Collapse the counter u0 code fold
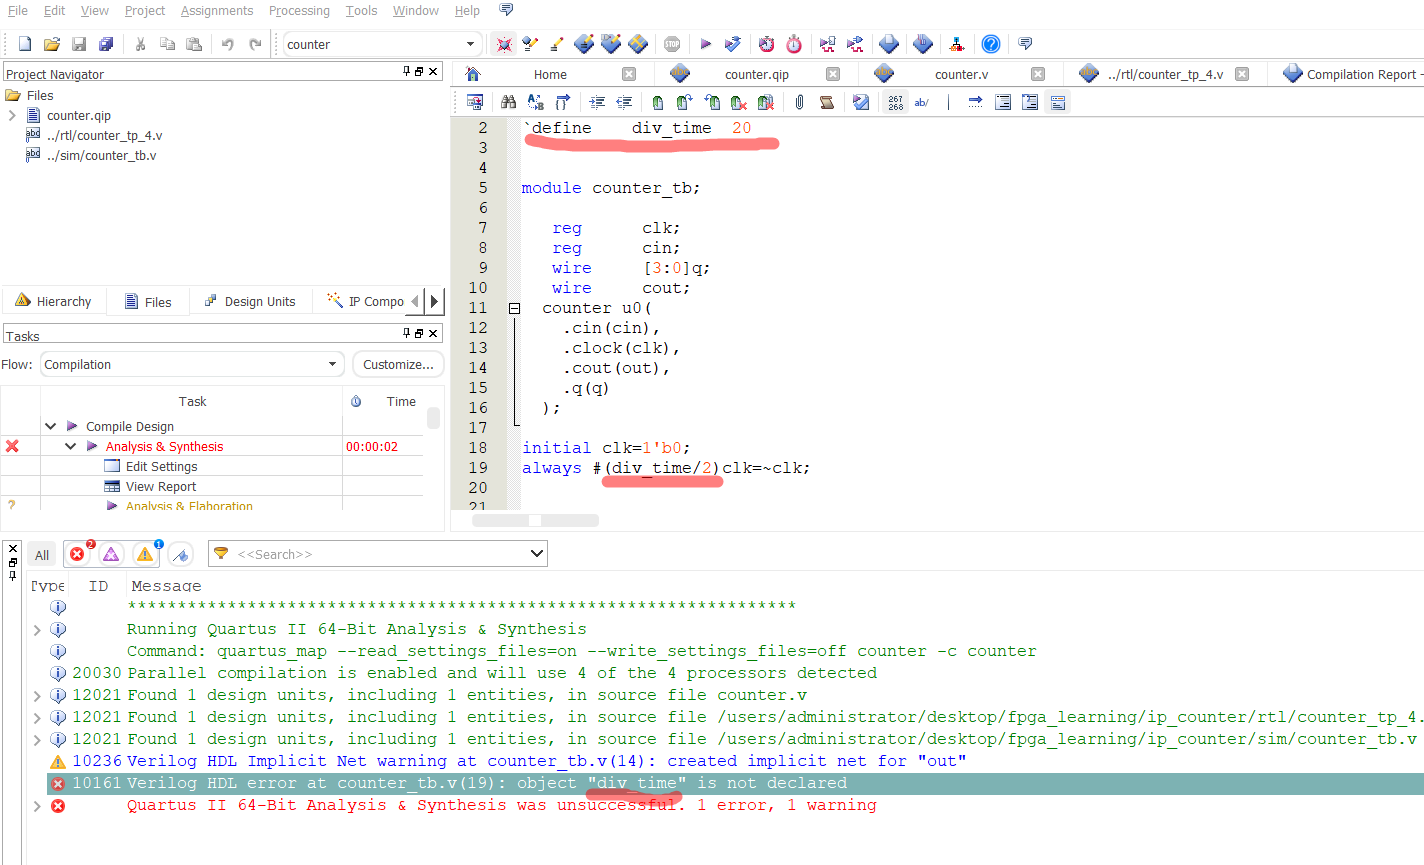Screen dimensions: 1424x865 coord(514,308)
